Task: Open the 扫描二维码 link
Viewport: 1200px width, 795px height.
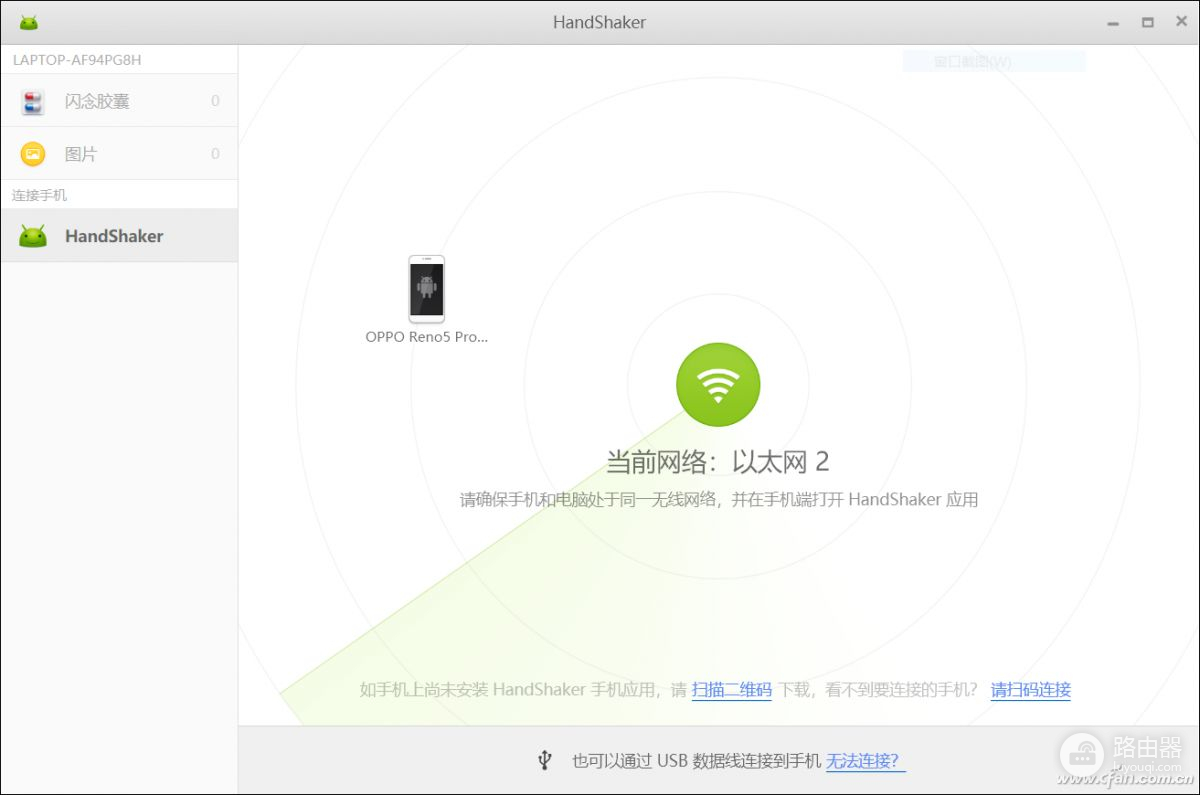Action: point(731,689)
